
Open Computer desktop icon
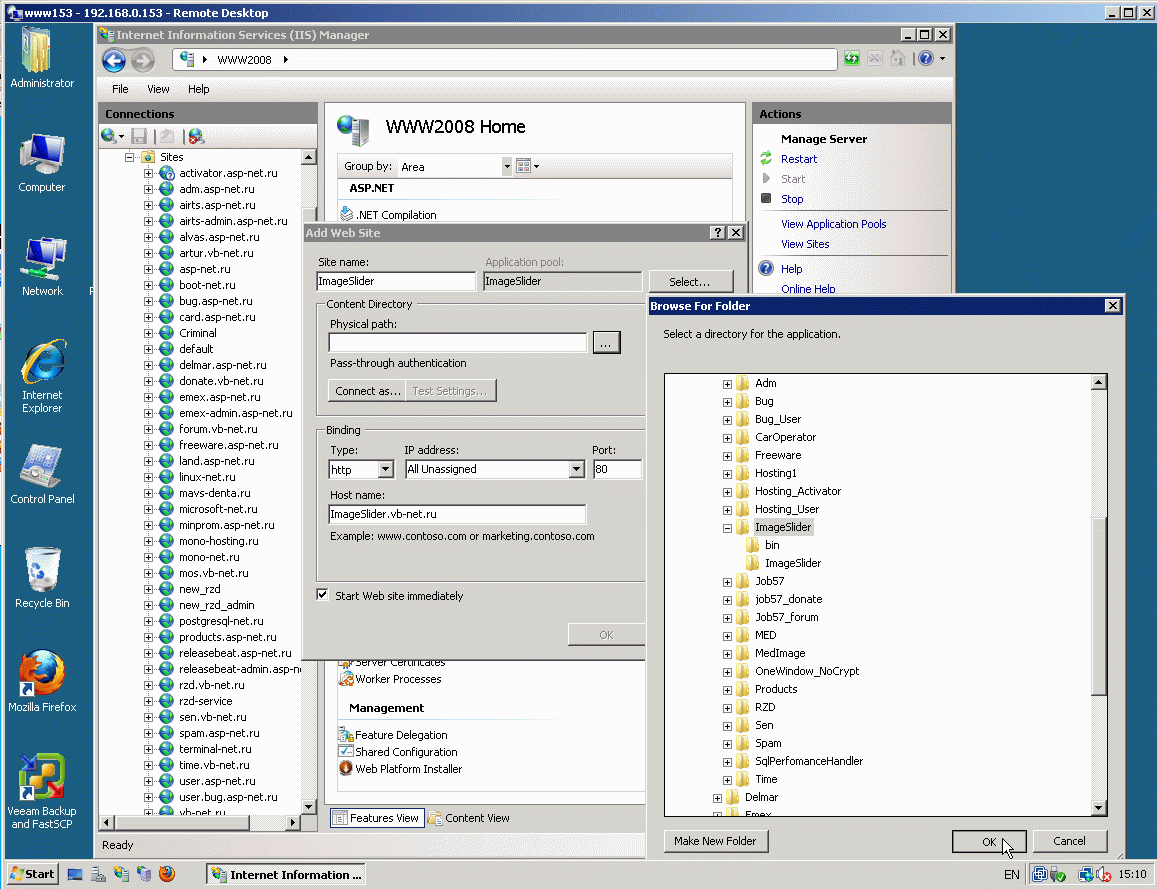tap(42, 162)
